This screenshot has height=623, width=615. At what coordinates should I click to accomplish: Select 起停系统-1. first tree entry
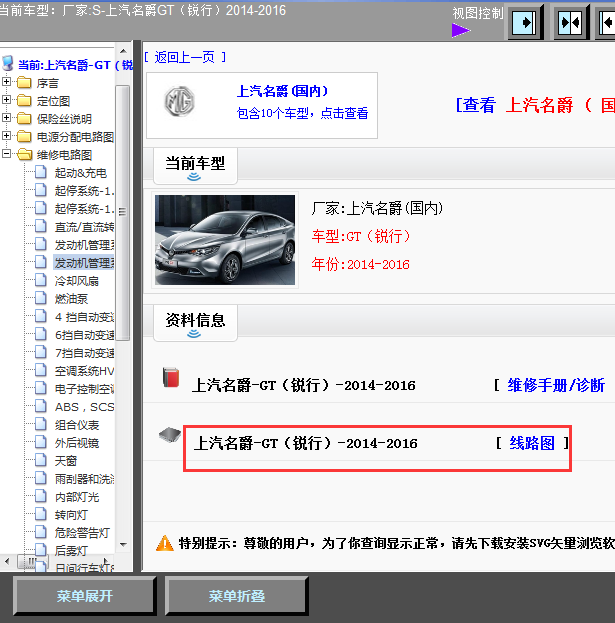(x=84, y=191)
